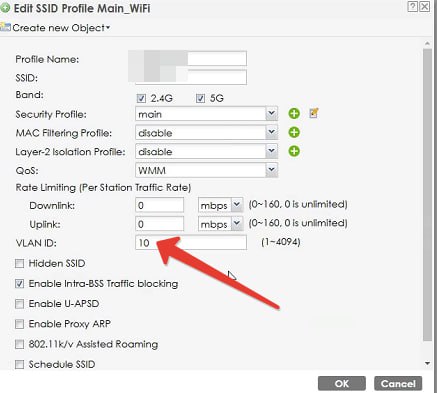Click the Cancel button
Screen dimensions: 437x393
pyautogui.click(x=398, y=384)
